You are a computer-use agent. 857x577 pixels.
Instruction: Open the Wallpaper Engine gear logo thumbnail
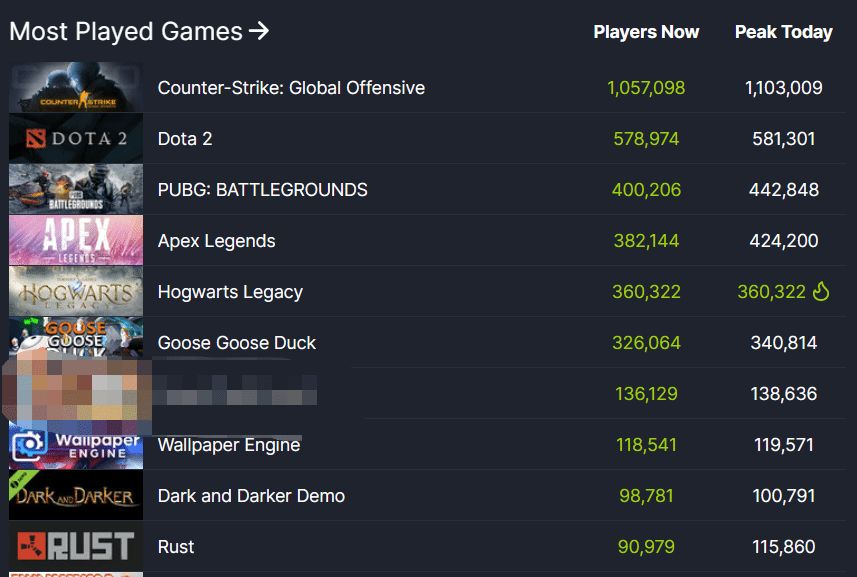coord(76,445)
